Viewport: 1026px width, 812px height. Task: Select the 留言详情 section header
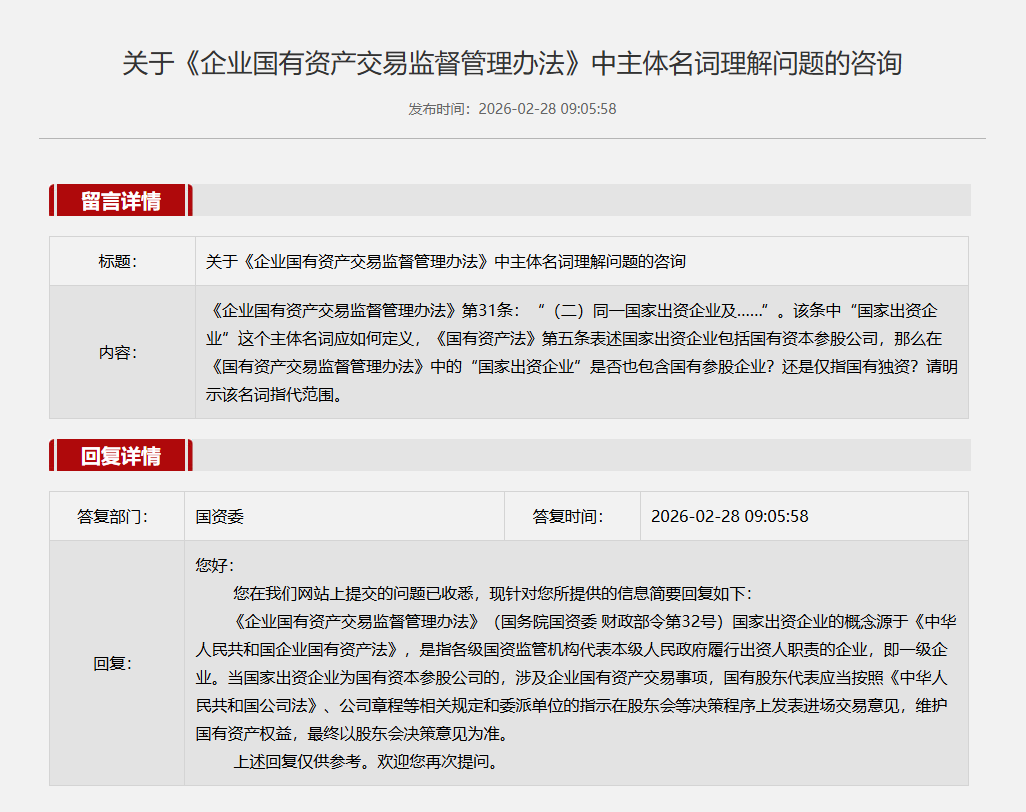tap(121, 200)
